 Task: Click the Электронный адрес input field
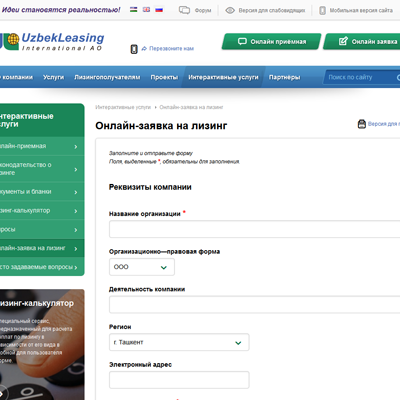179,380
